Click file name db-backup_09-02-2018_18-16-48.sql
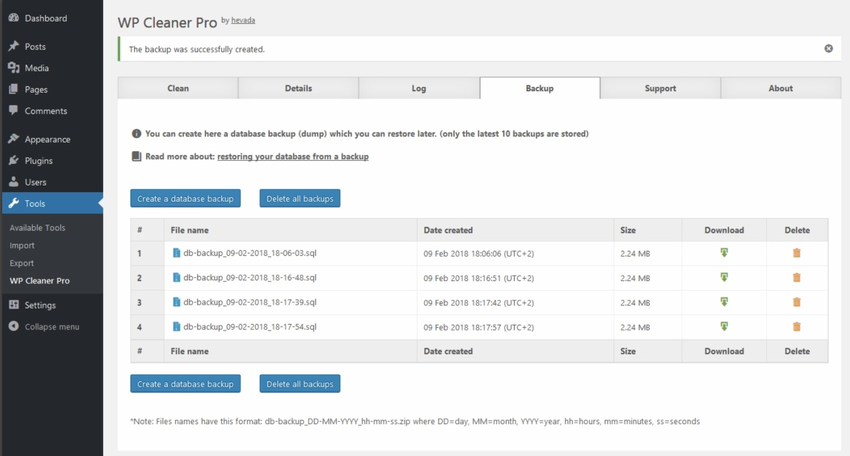The width and height of the screenshot is (850, 456). pyautogui.click(x=250, y=277)
